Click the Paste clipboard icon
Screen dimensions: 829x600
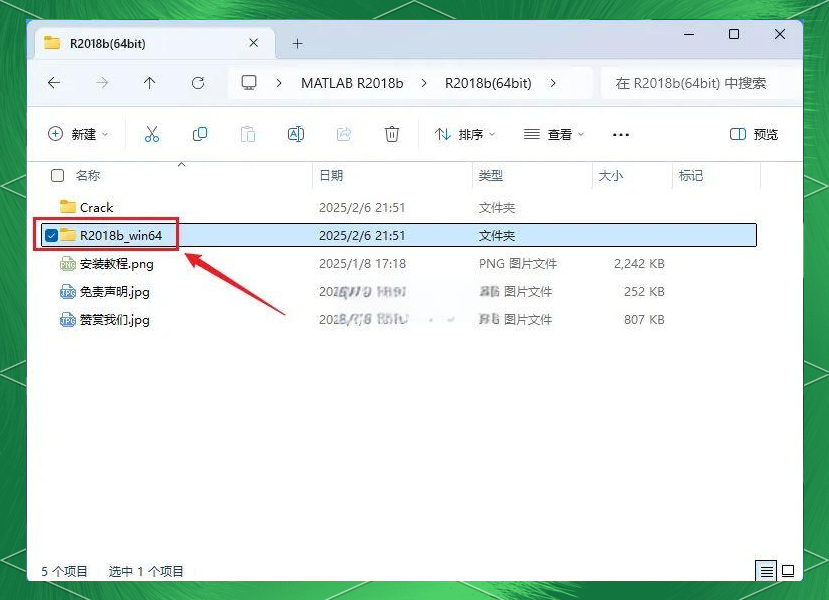(247, 134)
